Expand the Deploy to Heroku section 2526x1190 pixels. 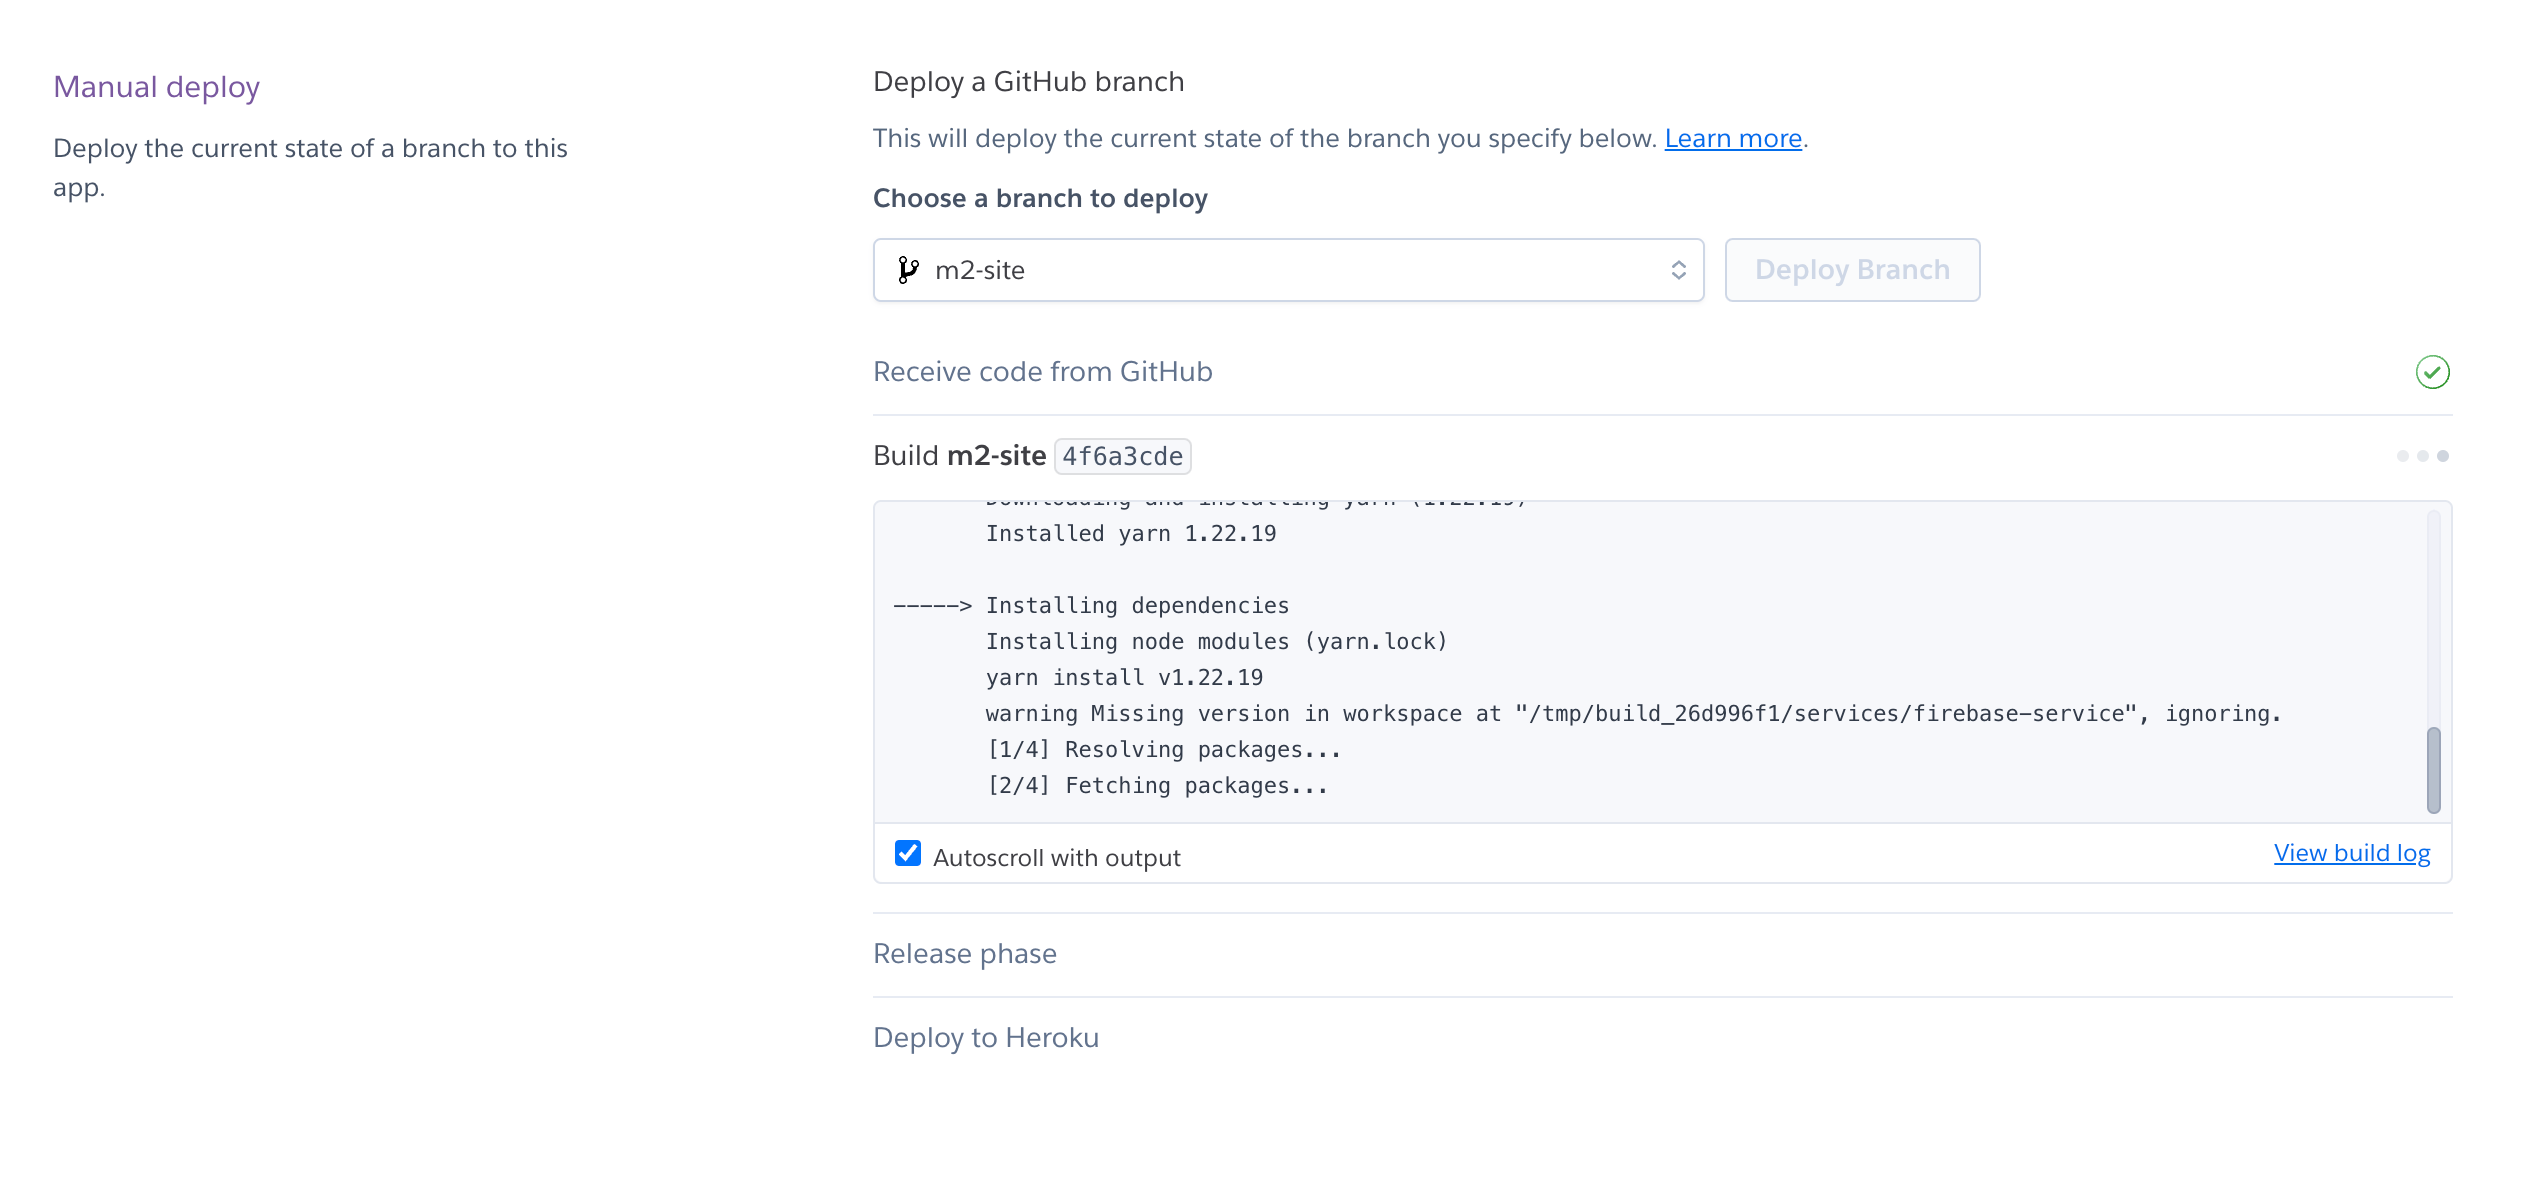point(986,1037)
